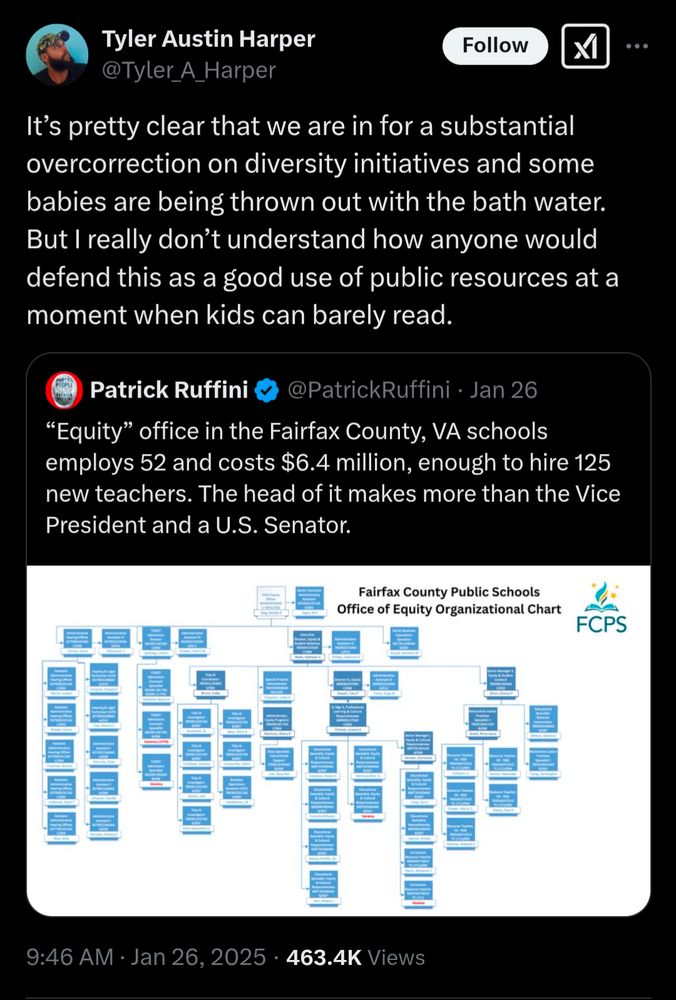Open the 9:46 AM · Jan 26, 2025 timestamp
The image size is (676, 1000).
pos(146,957)
